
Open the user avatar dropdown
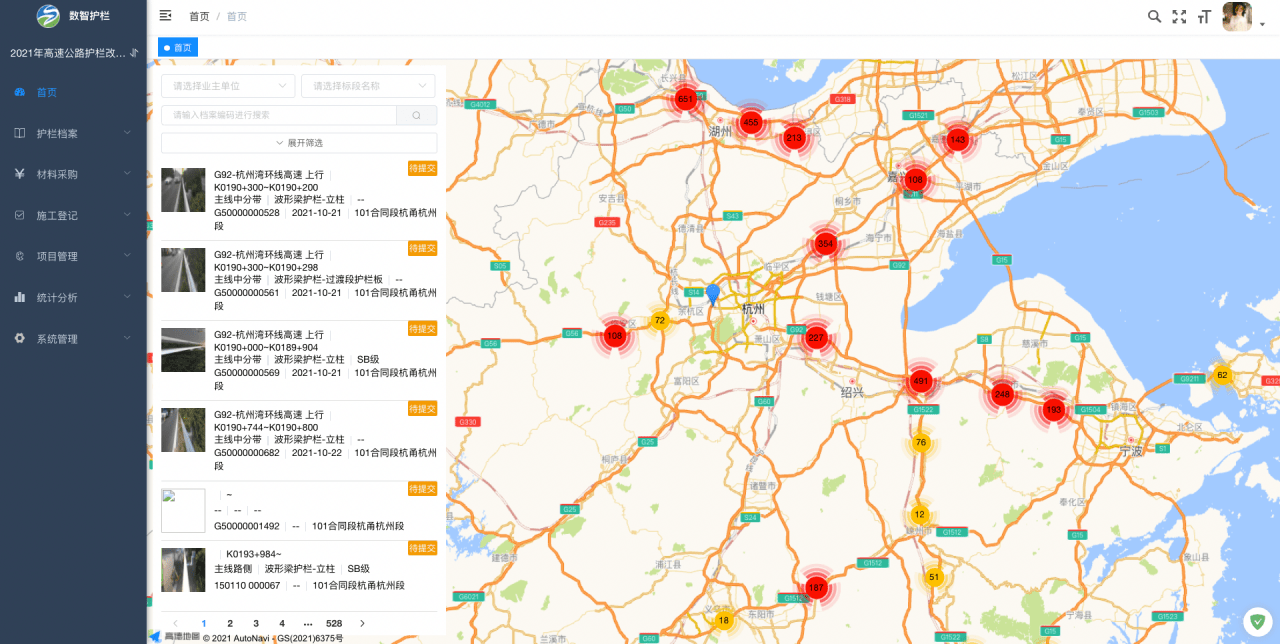[x=1238, y=17]
